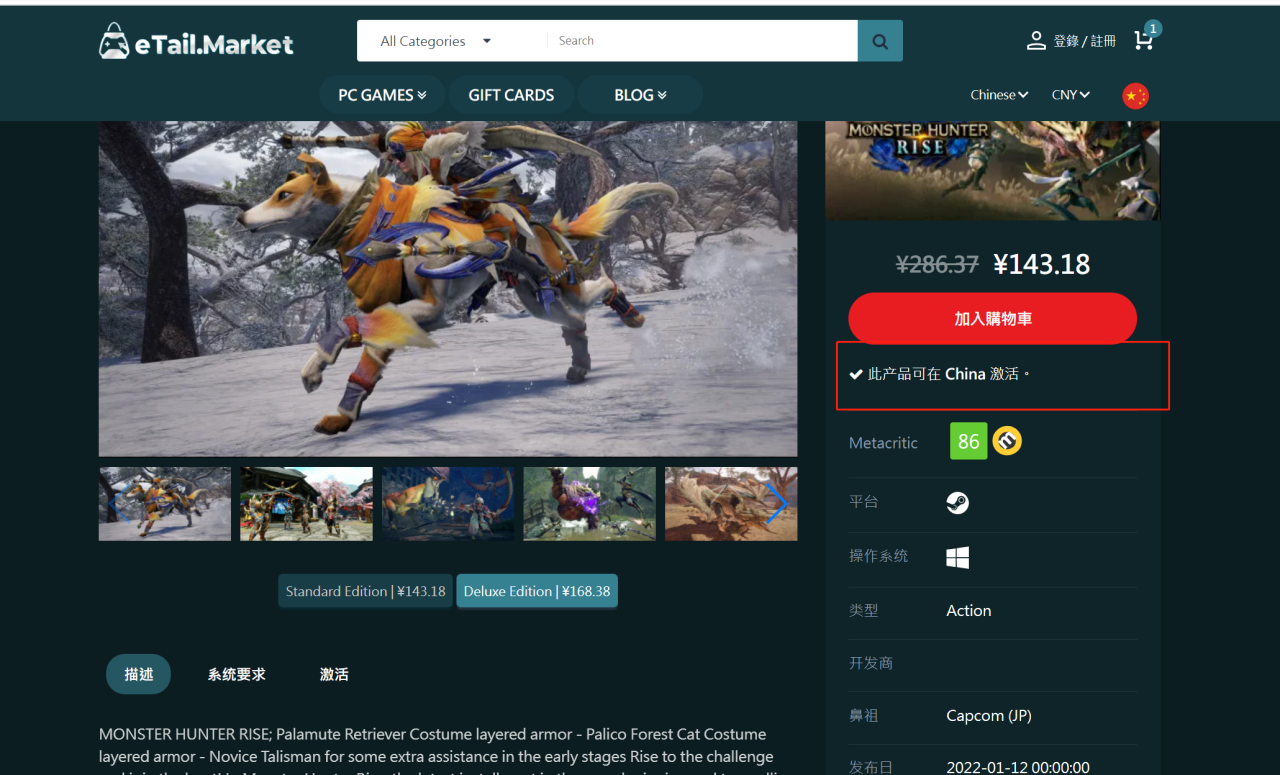Select the fourth thumbnail with purple monster
Screen dimensions: 1280x775
pyautogui.click(x=590, y=504)
